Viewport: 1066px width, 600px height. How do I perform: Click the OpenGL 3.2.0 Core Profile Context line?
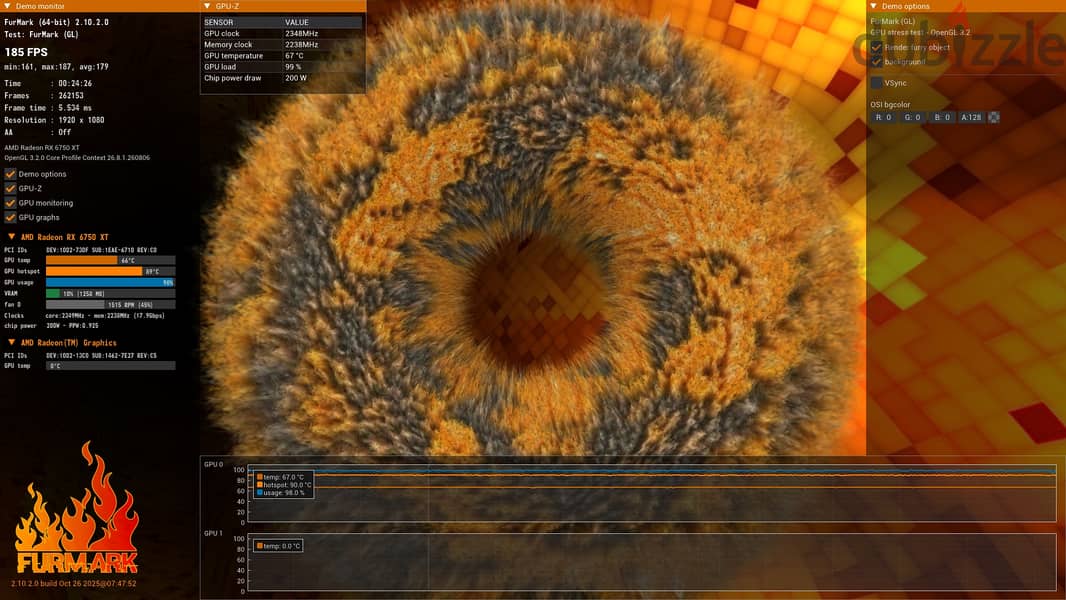pos(77,158)
